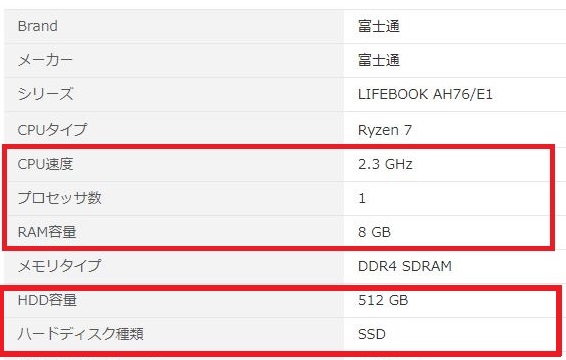Select the DDR4 SDRAM value
This screenshot has height=360, width=566.
coord(405,266)
